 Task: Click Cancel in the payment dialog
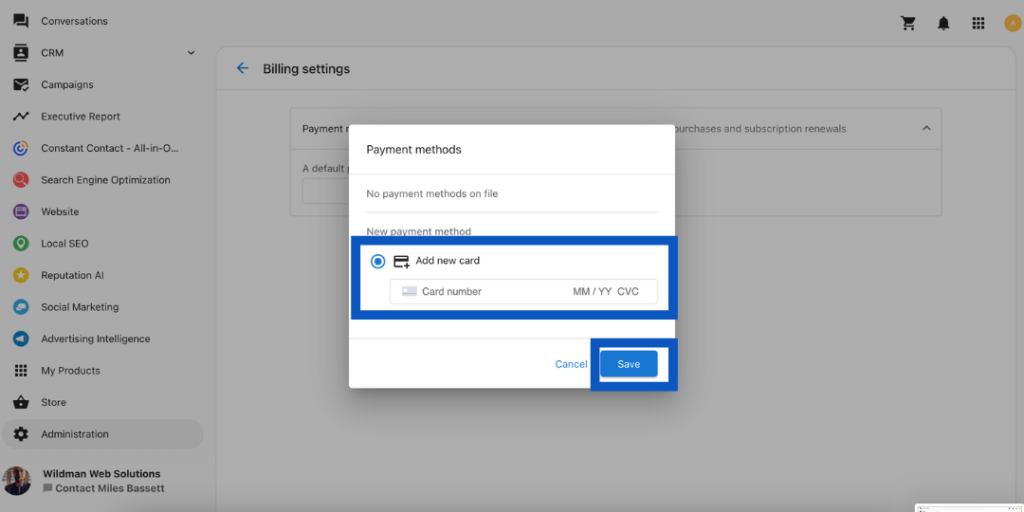(x=571, y=364)
